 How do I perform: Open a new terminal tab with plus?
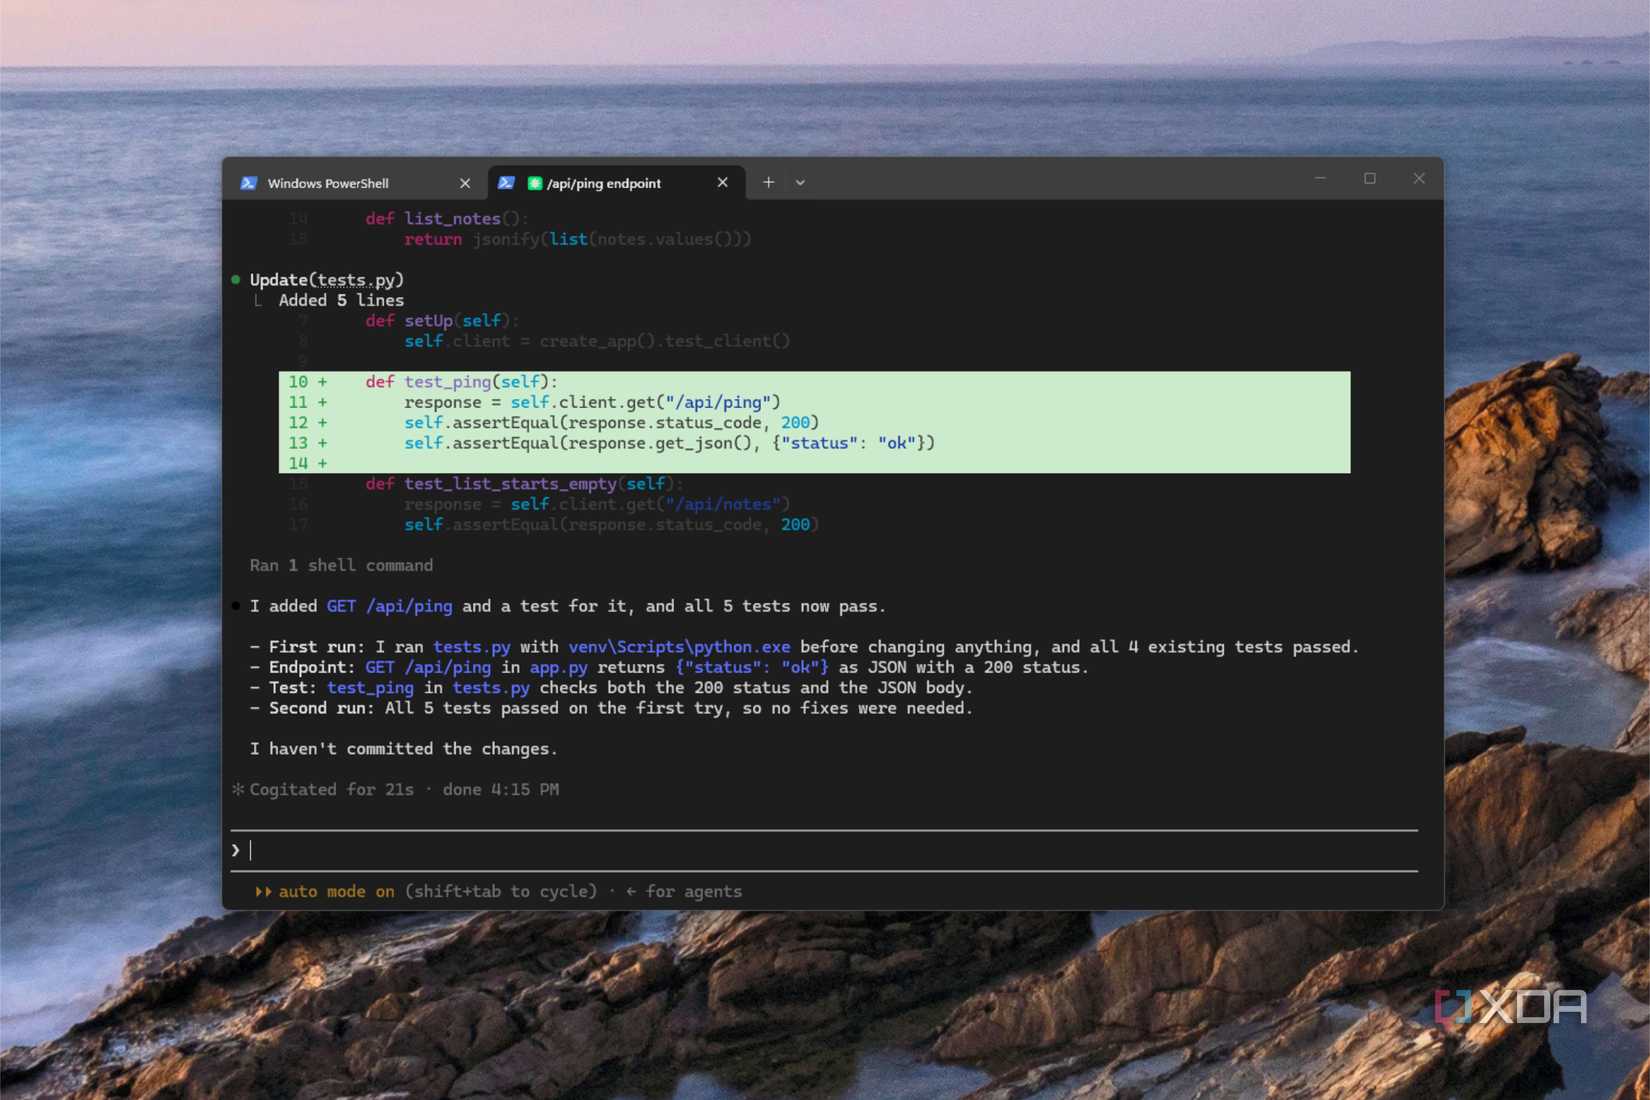point(768,182)
